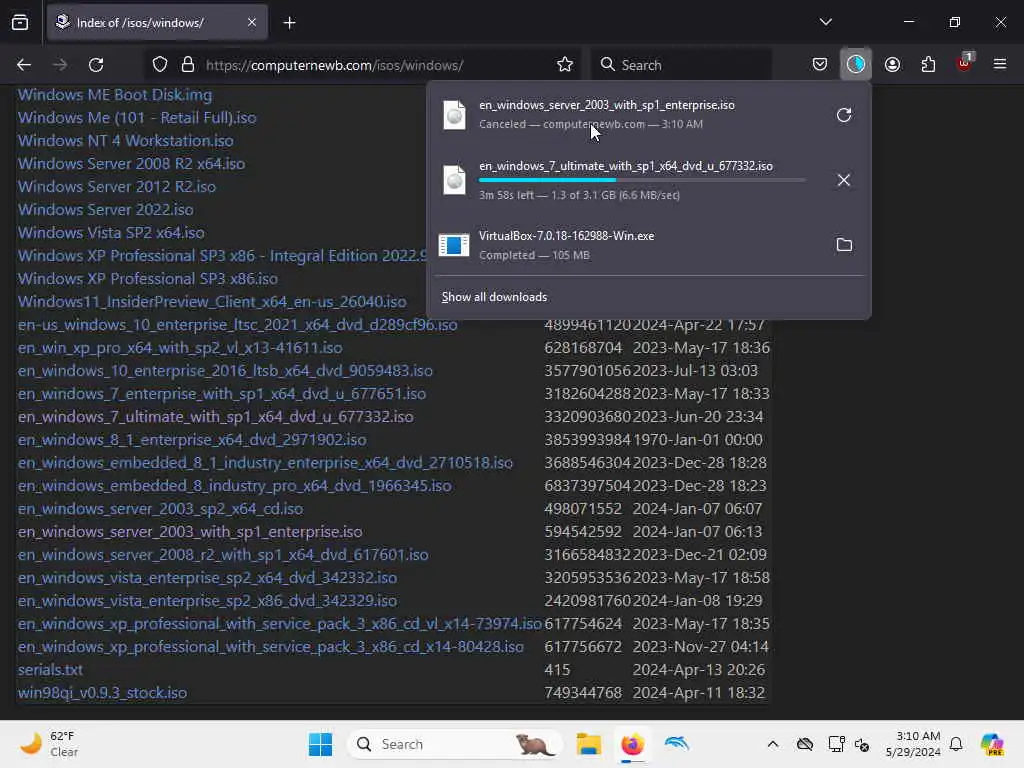The width and height of the screenshot is (1024, 768).
Task: Open the Extensions puzzle icon
Action: click(x=928, y=65)
